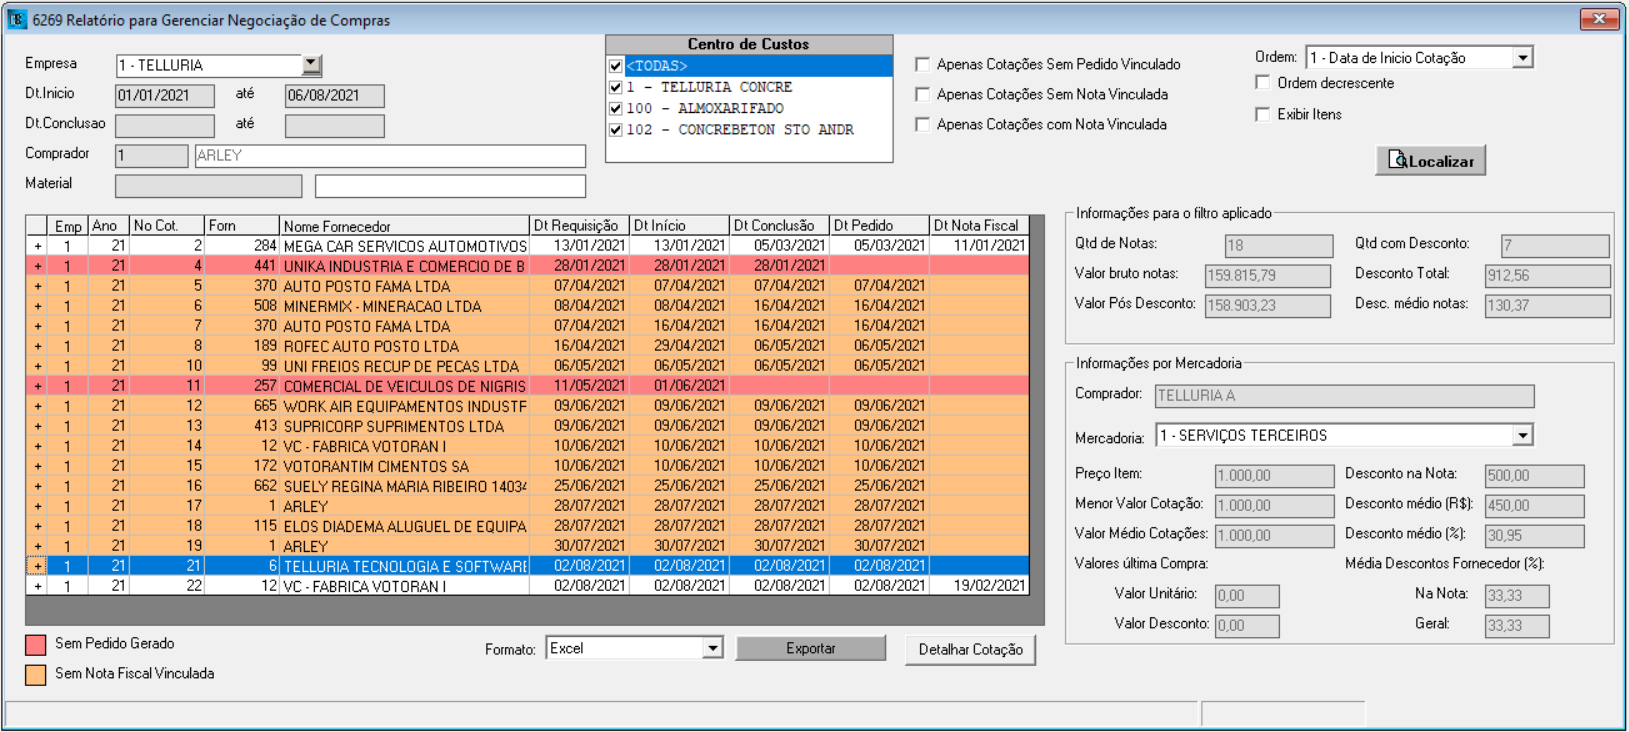This screenshot has width=1629, height=732.
Task: Open the Empresa dropdown
Action: (311, 65)
